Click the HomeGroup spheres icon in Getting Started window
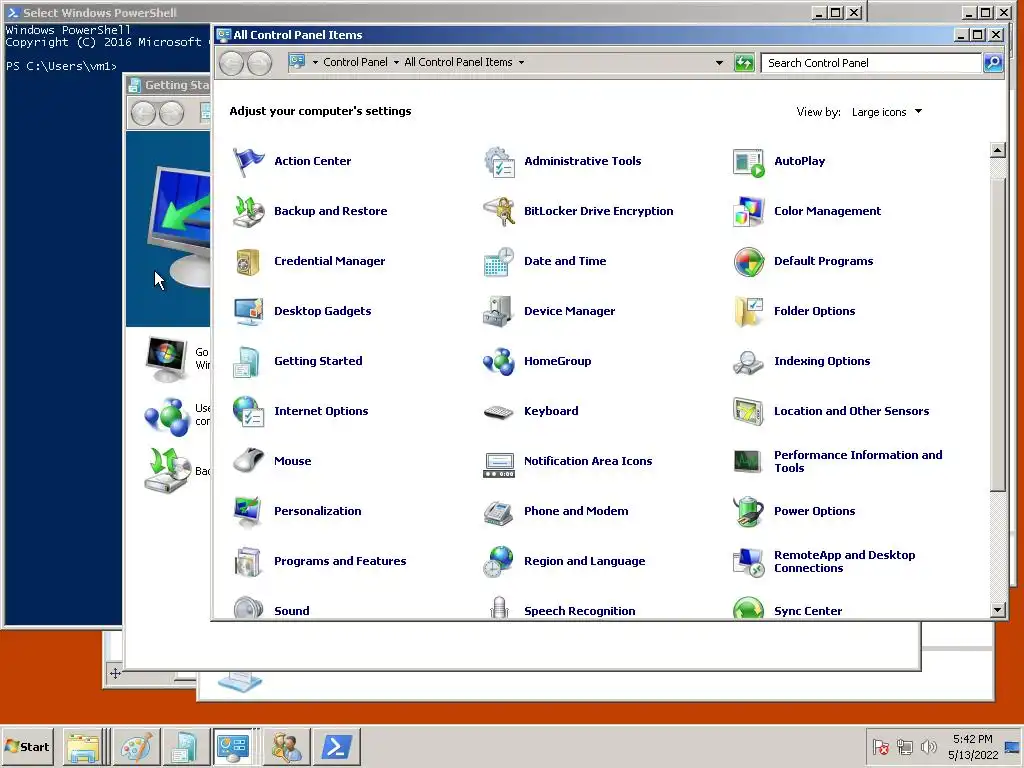Screen dimensions: 1024x768 (167, 416)
